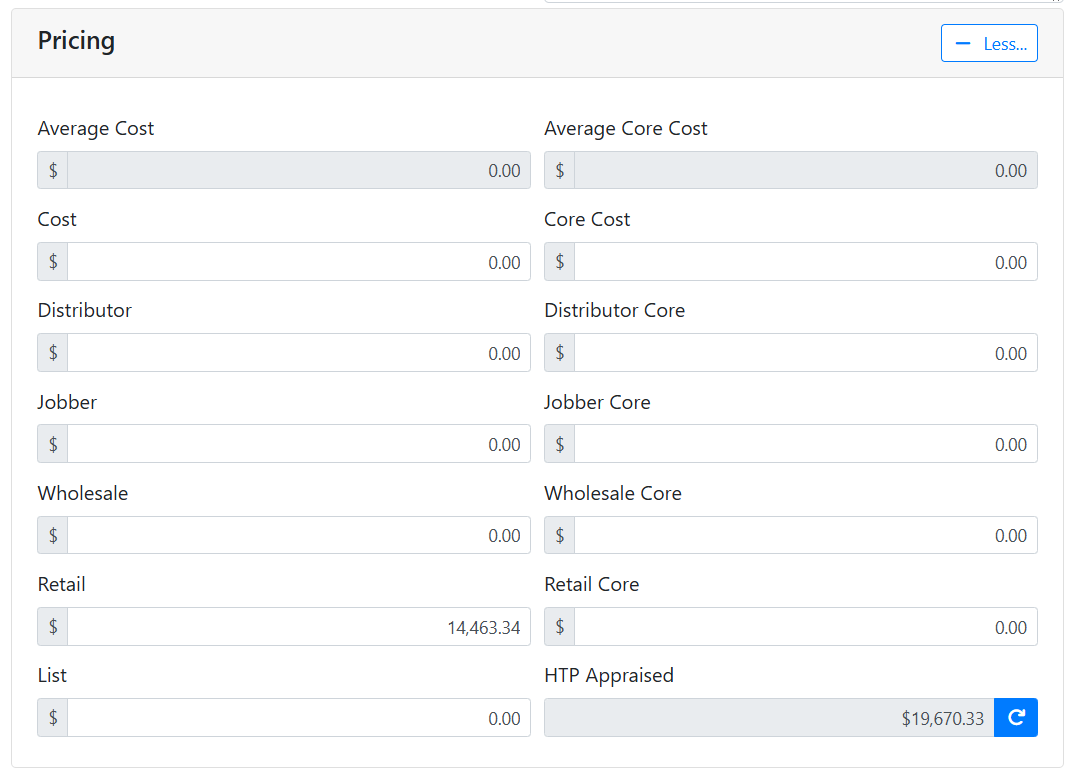Click the HTP Appraised value field
The width and height of the screenshot is (1082, 777).
click(x=768, y=718)
